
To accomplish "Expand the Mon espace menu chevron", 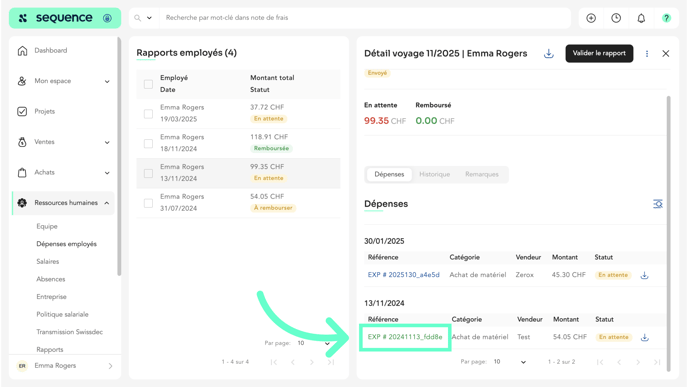I will [107, 81].
